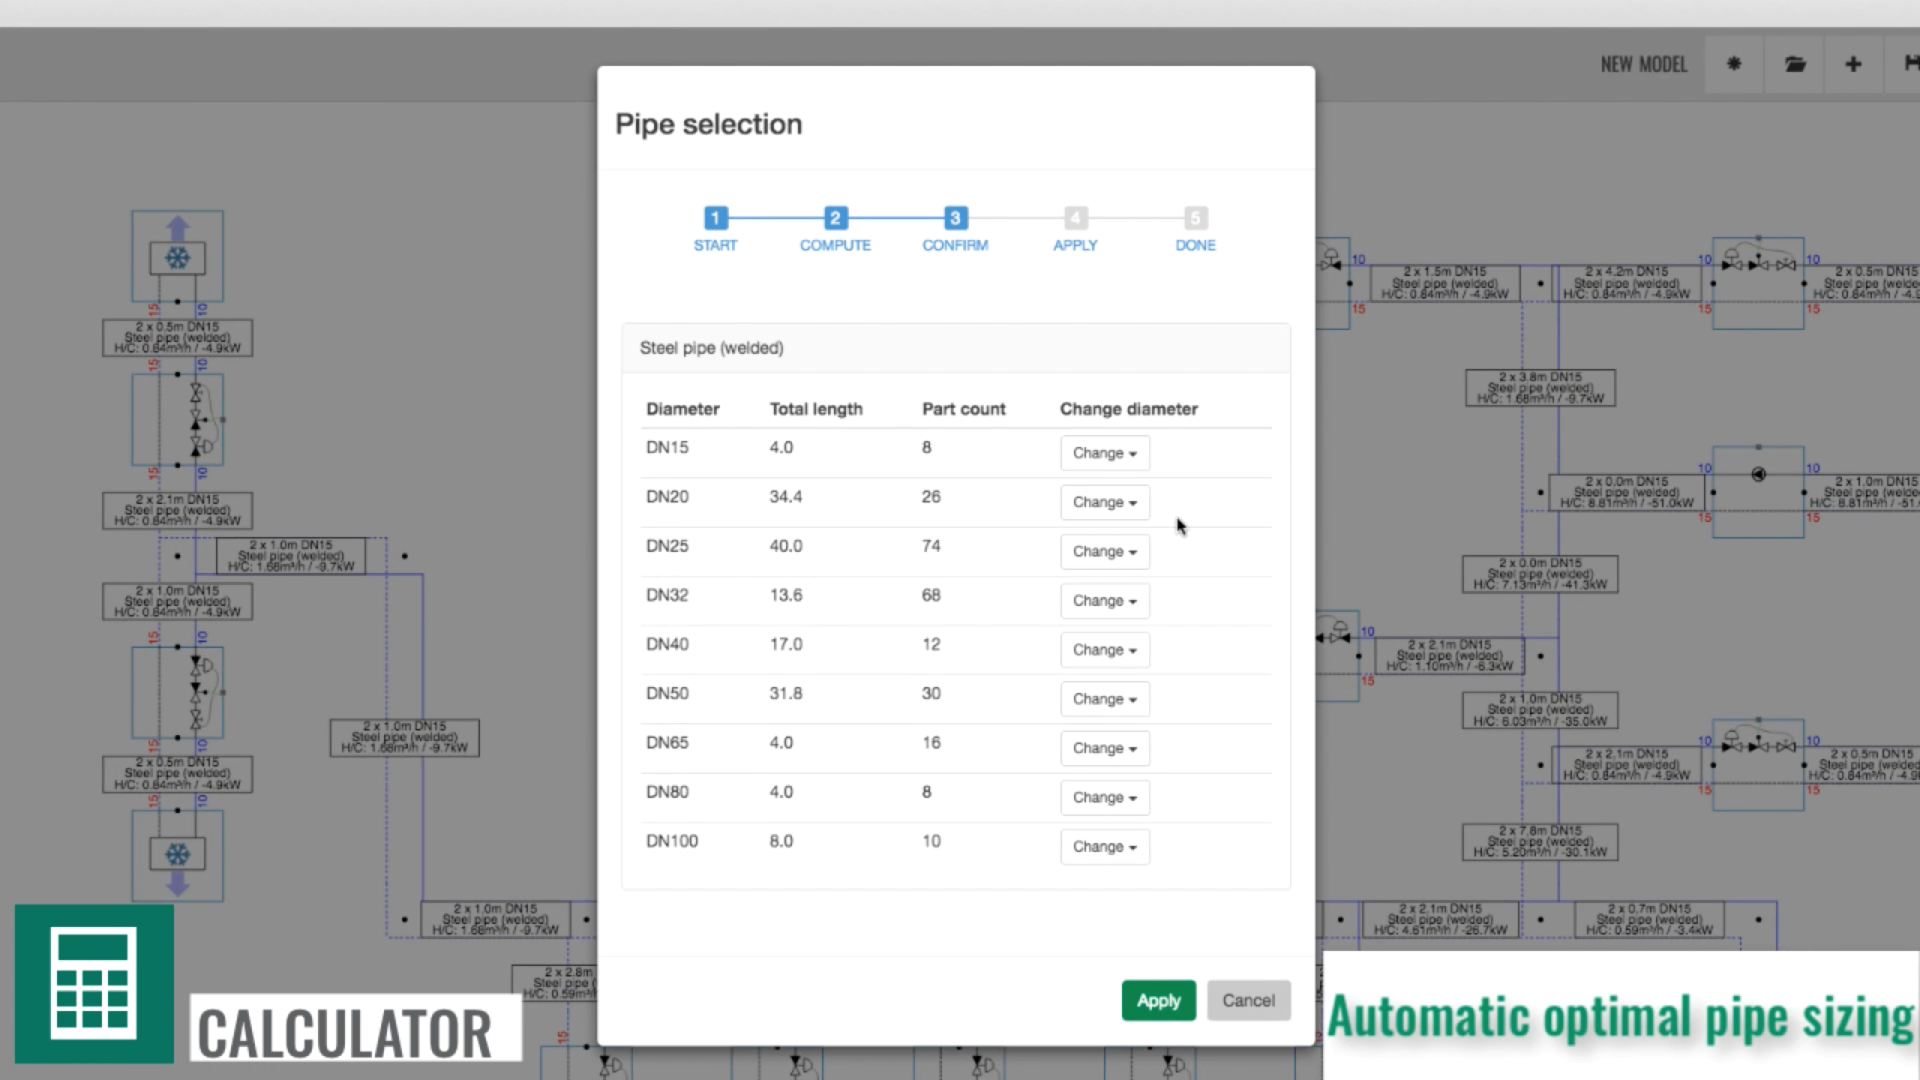This screenshot has width=1920, height=1080.
Task: Go to step 1 START
Action: point(715,218)
